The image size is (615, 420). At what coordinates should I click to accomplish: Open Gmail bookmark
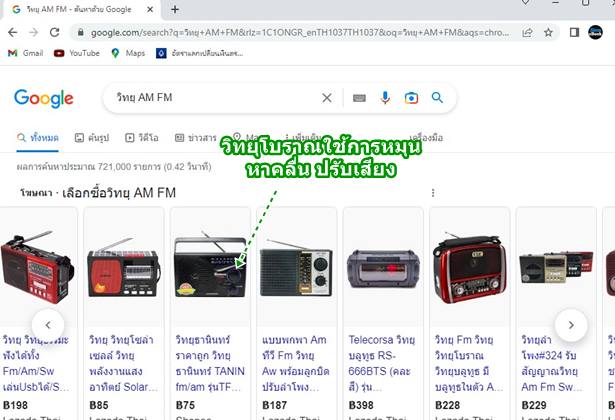click(x=25, y=53)
